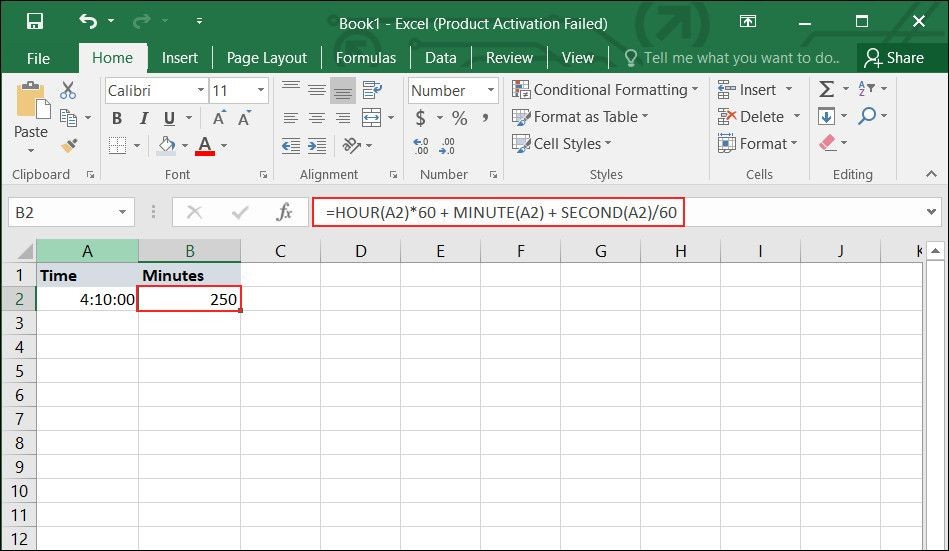Viewport: 949px width, 551px height.
Task: Open Paste options dropdown arrow
Action: (x=31, y=150)
